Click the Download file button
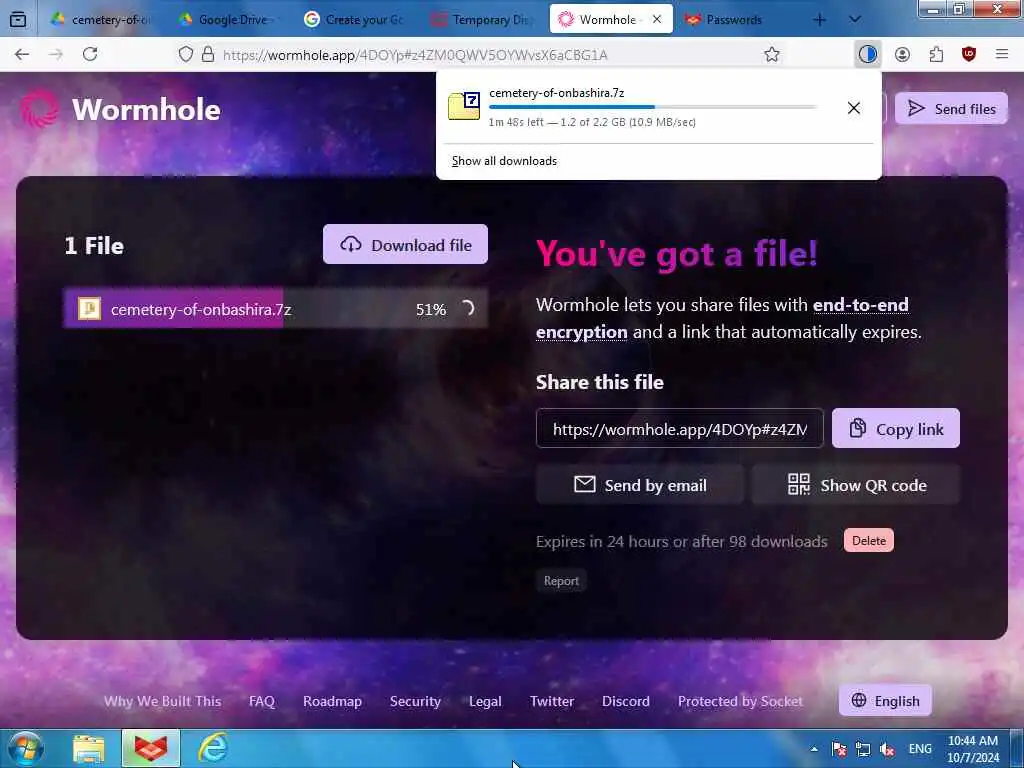 406,245
